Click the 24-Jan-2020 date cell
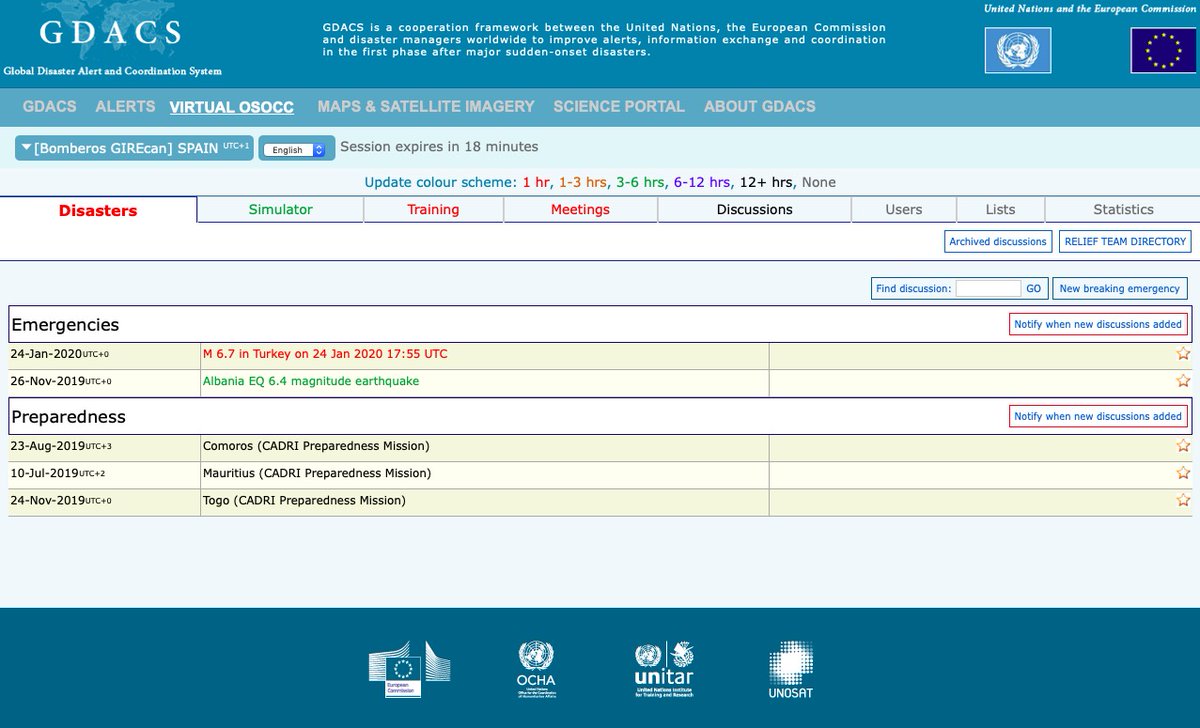The image size is (1200, 728). [x=104, y=354]
